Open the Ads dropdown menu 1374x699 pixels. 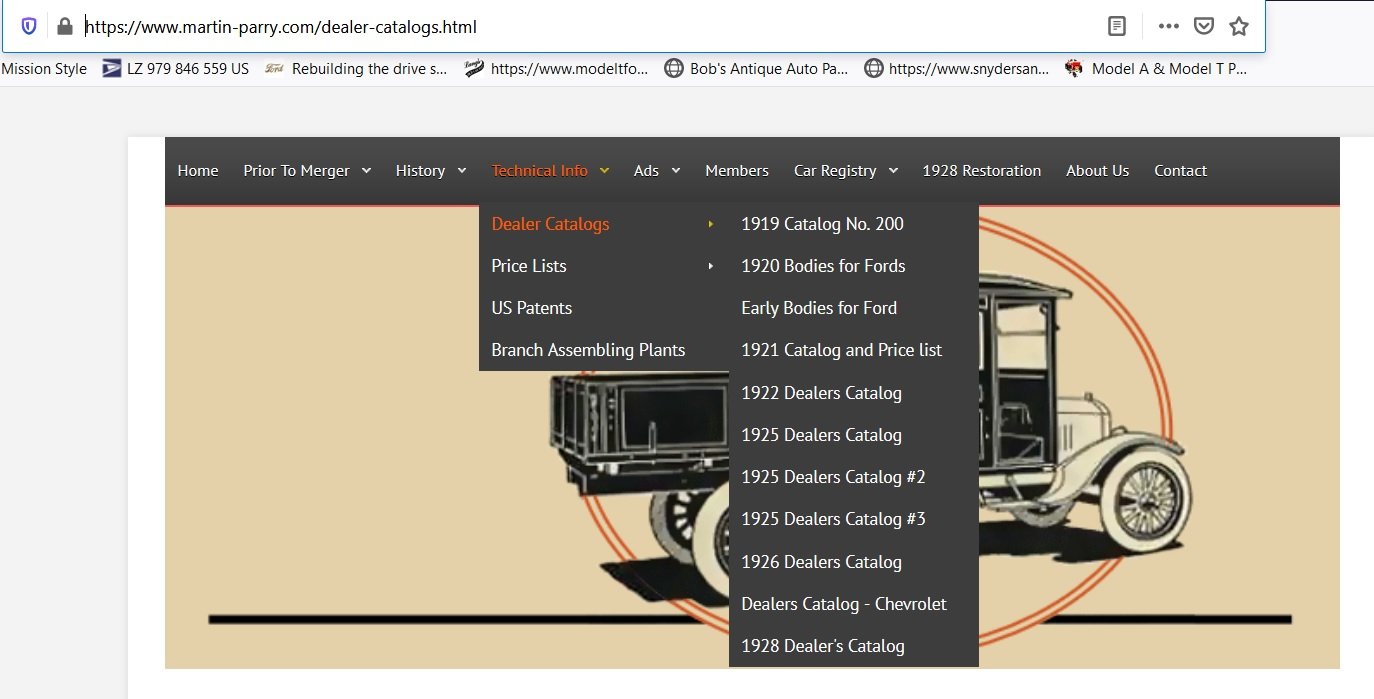656,171
